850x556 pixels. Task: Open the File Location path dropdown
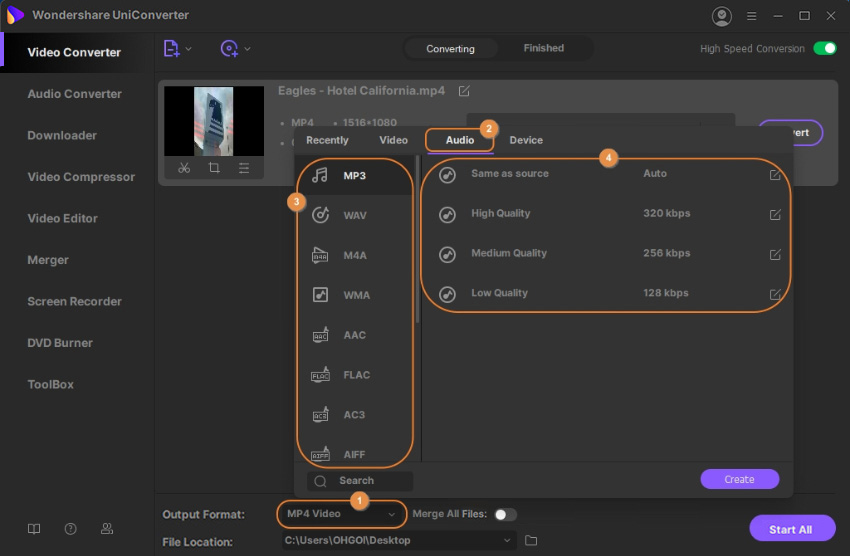click(x=507, y=541)
